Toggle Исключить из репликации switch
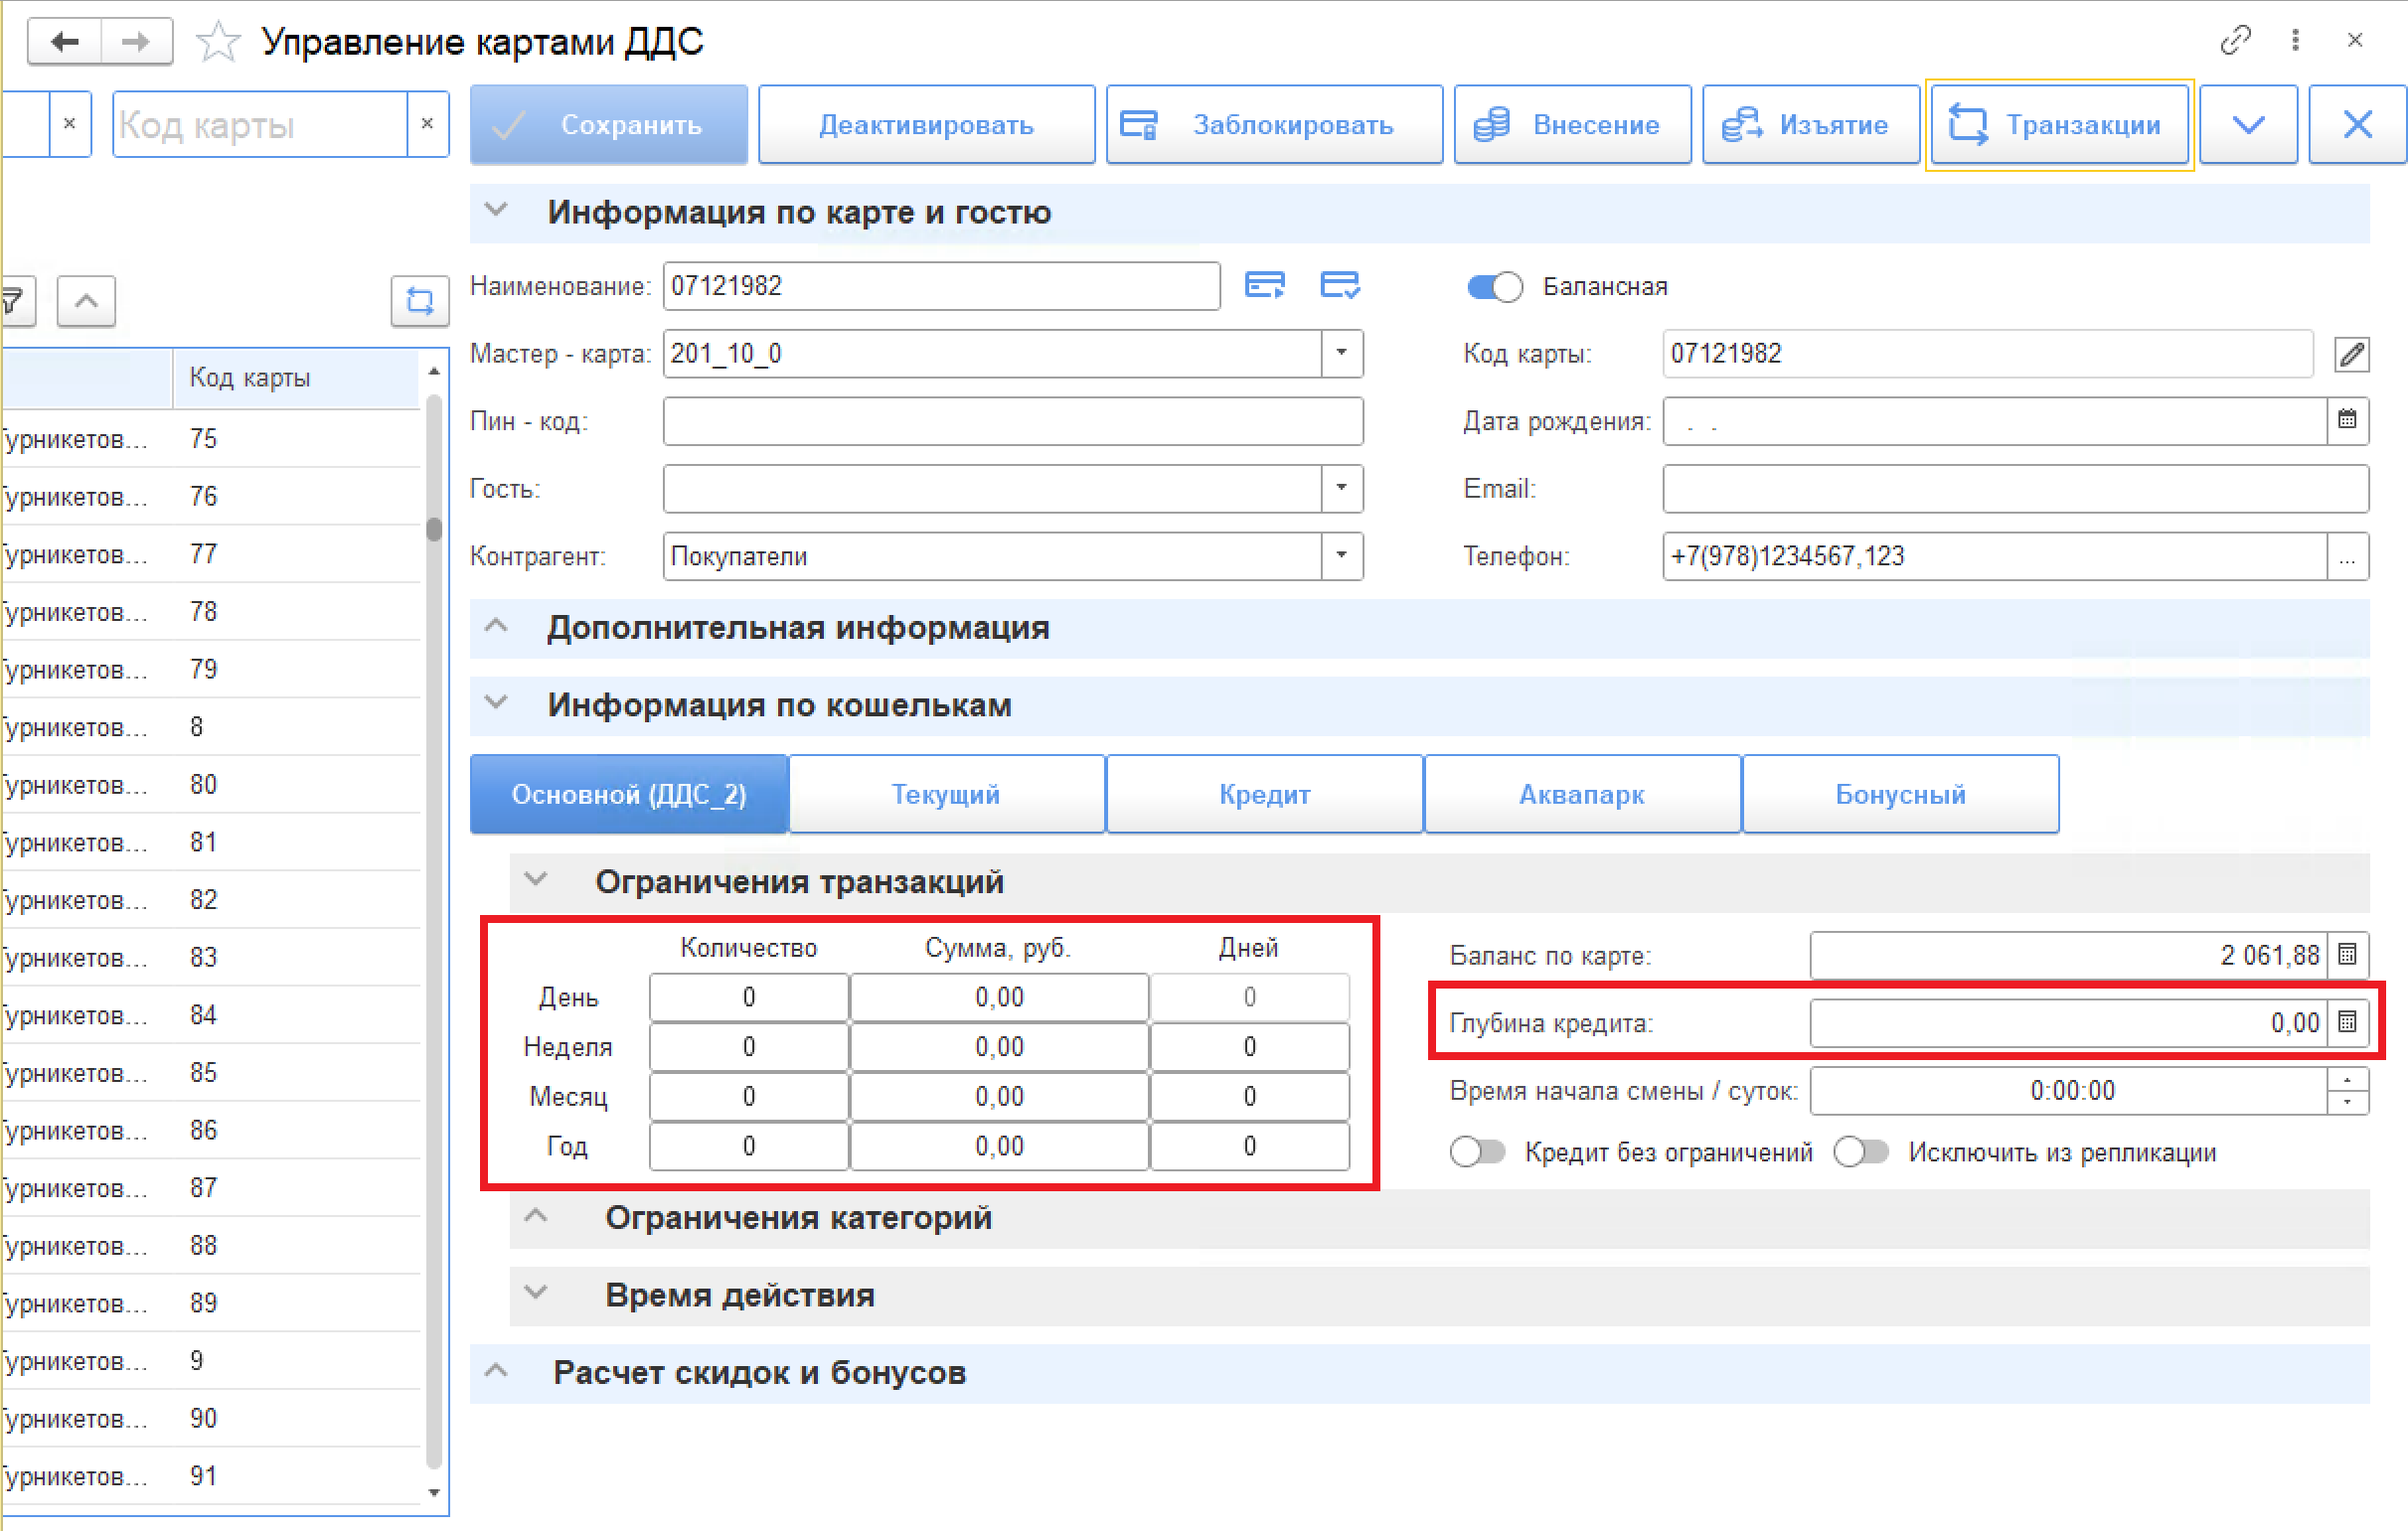Image resolution: width=2408 pixels, height=1531 pixels. click(1861, 1152)
